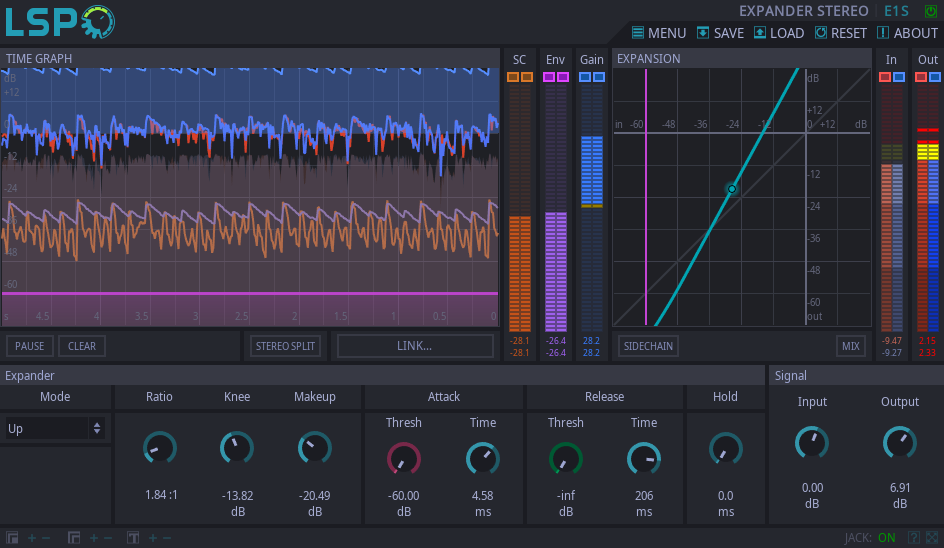Click the TIME GRAPH panel header

[x=250, y=58]
